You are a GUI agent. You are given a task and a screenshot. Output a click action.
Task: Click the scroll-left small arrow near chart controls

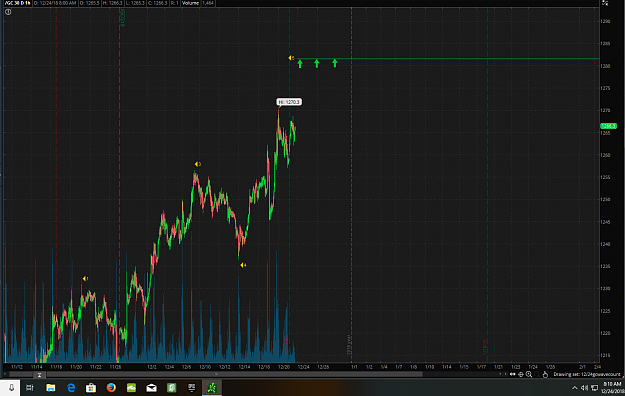tap(501, 374)
